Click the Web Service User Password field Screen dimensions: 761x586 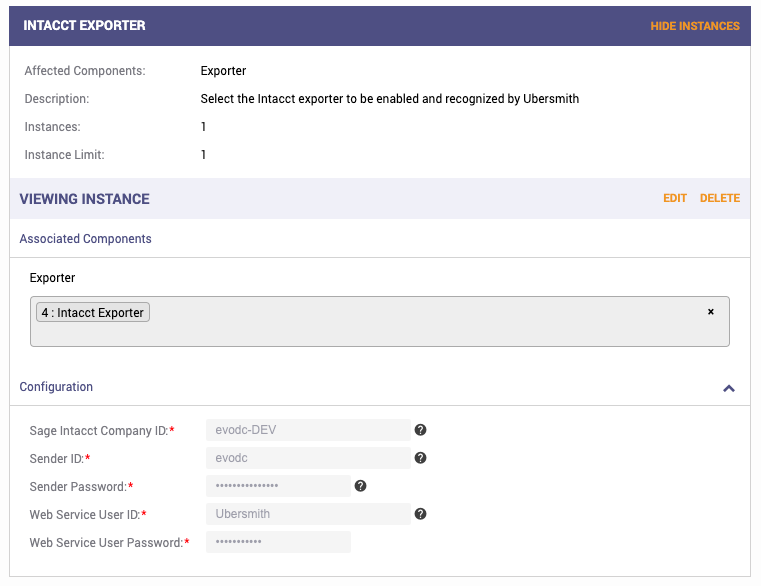278,542
